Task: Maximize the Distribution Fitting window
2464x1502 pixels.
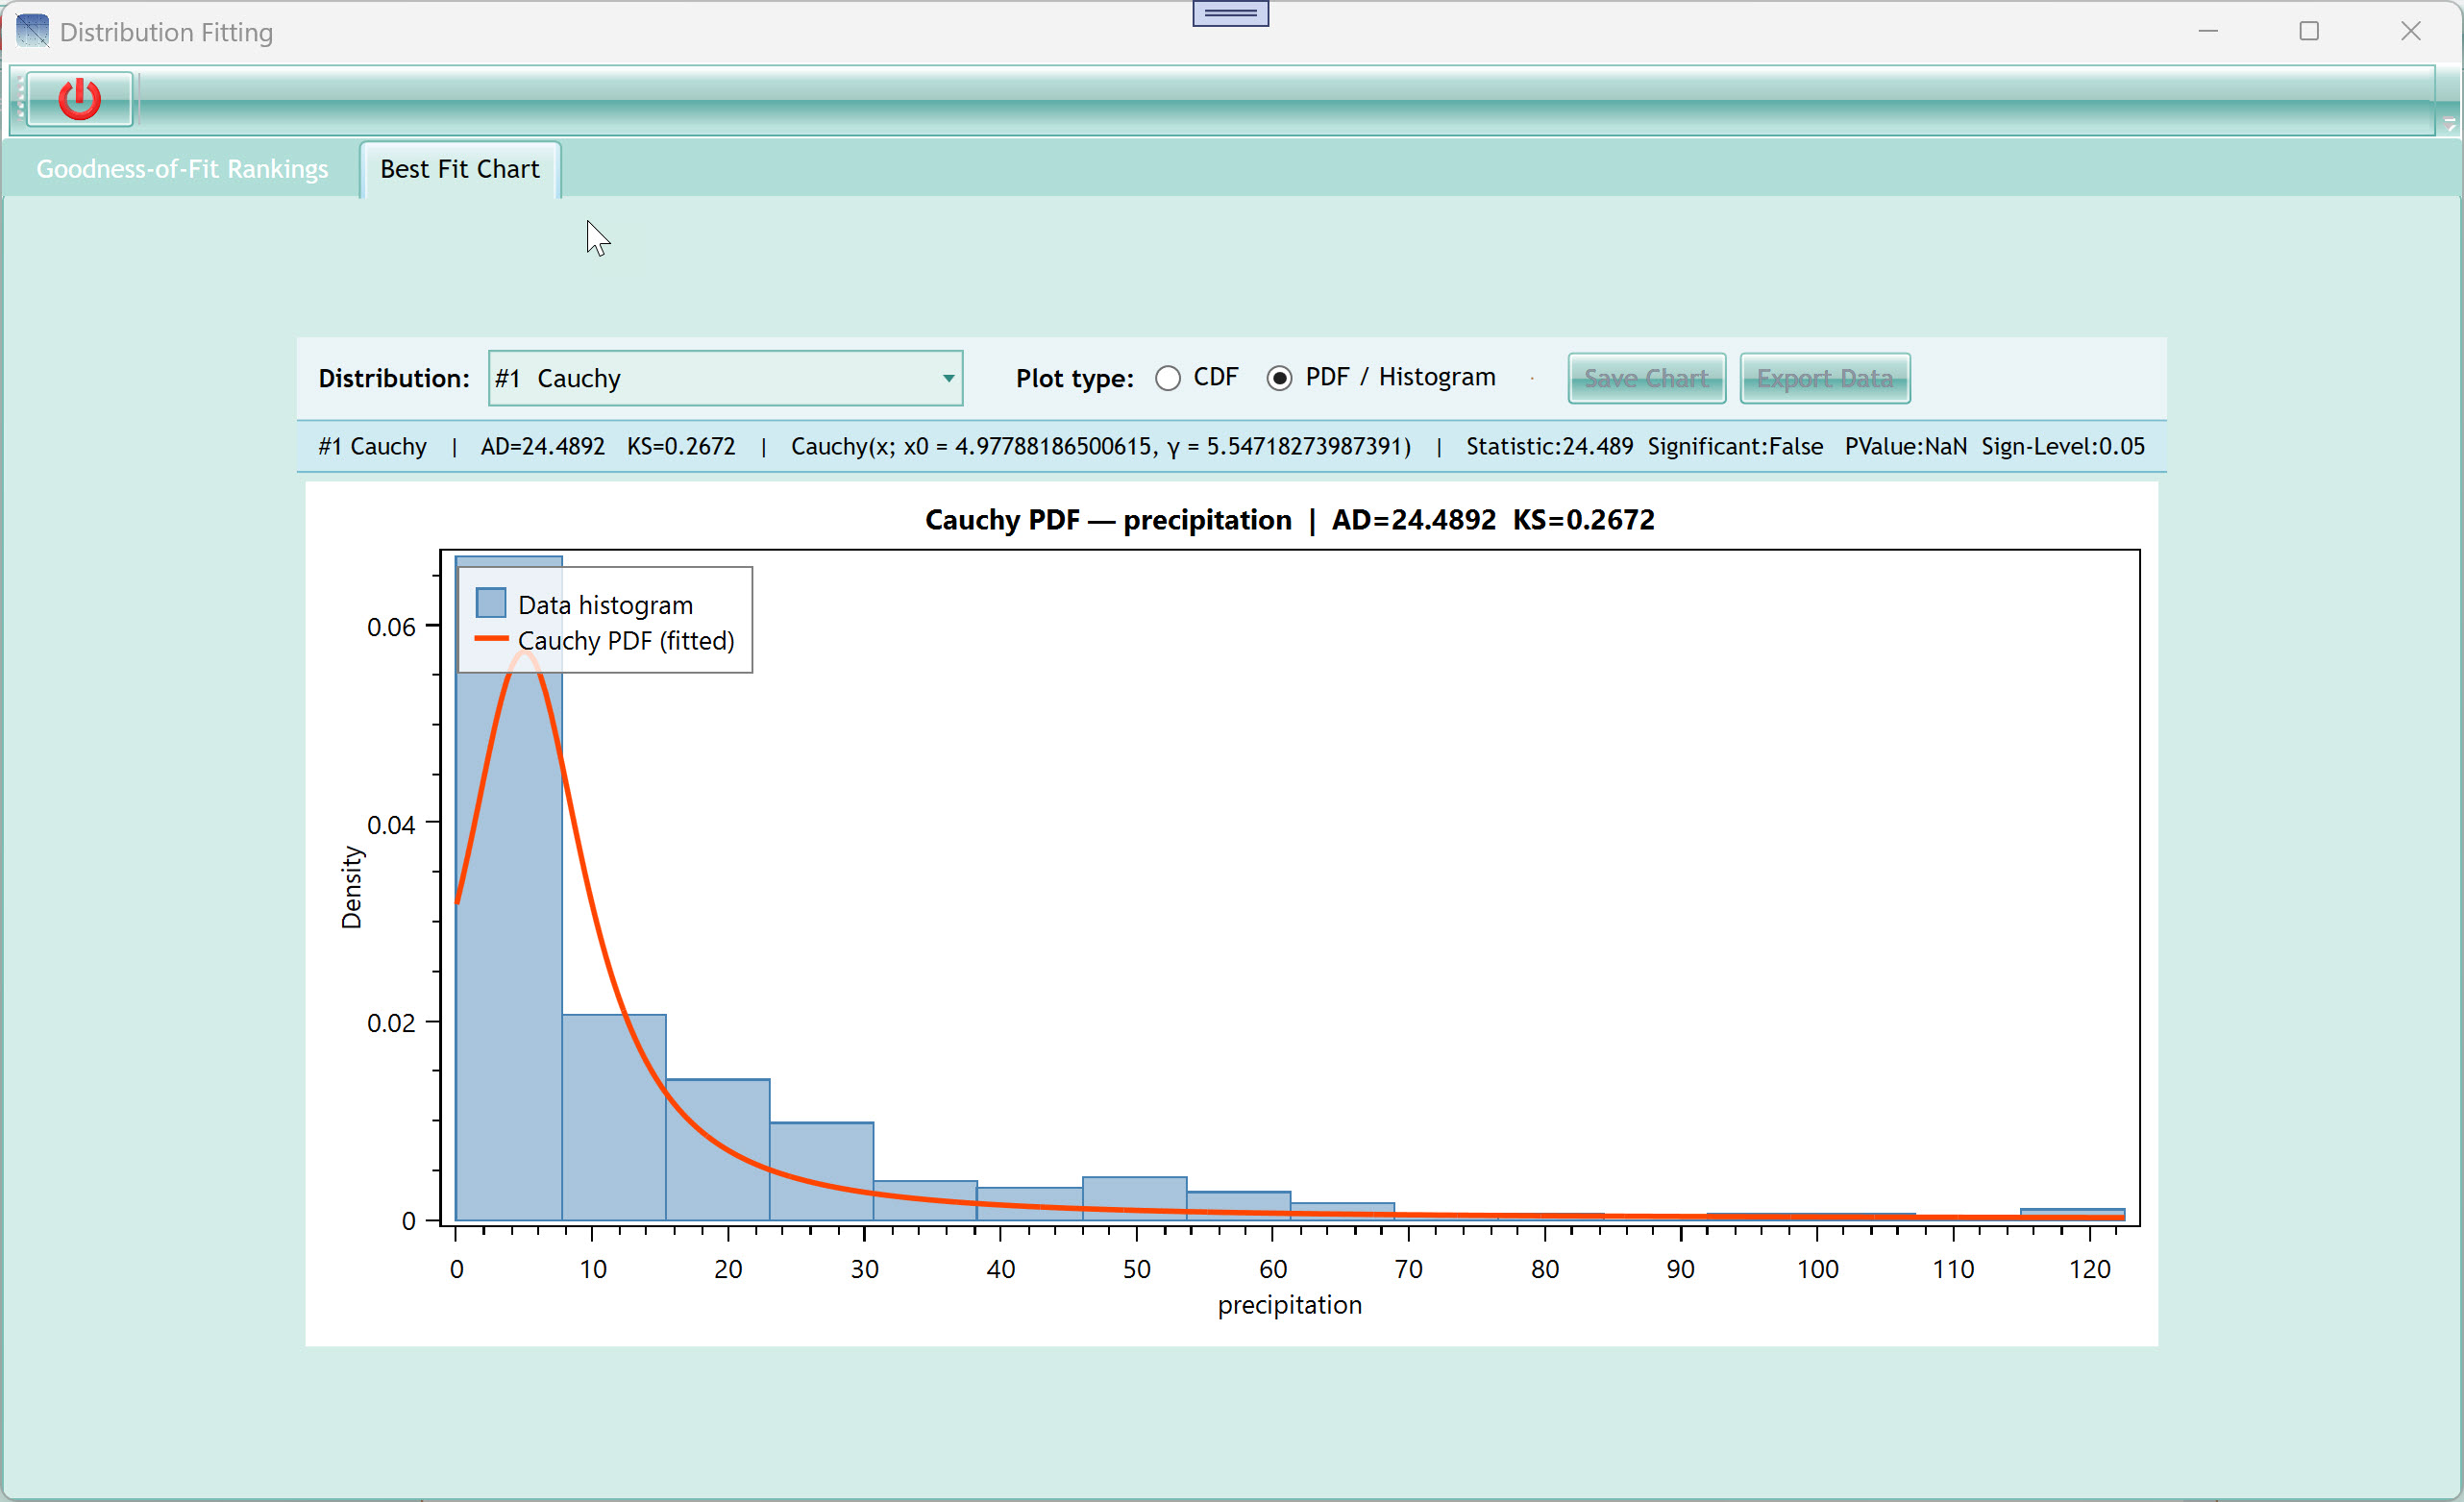Action: pyautogui.click(x=2309, y=31)
